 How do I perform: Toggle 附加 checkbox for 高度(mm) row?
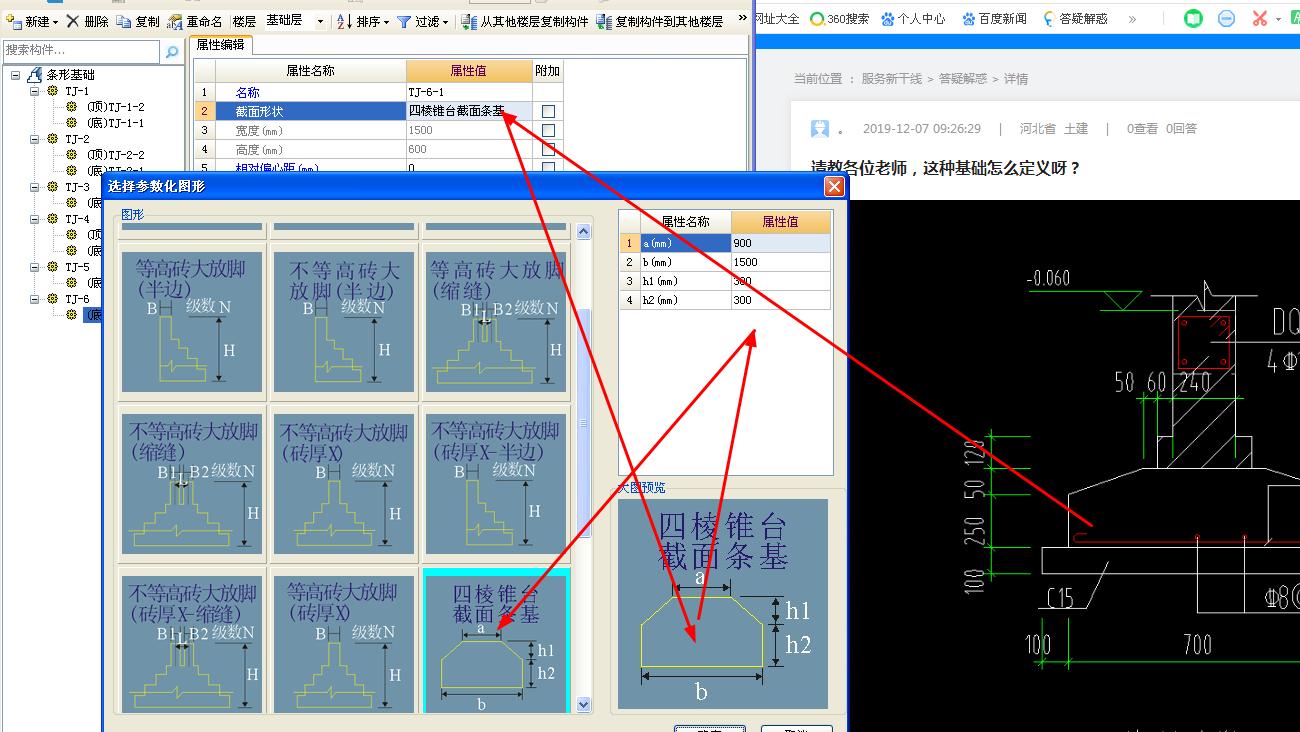[x=548, y=149]
